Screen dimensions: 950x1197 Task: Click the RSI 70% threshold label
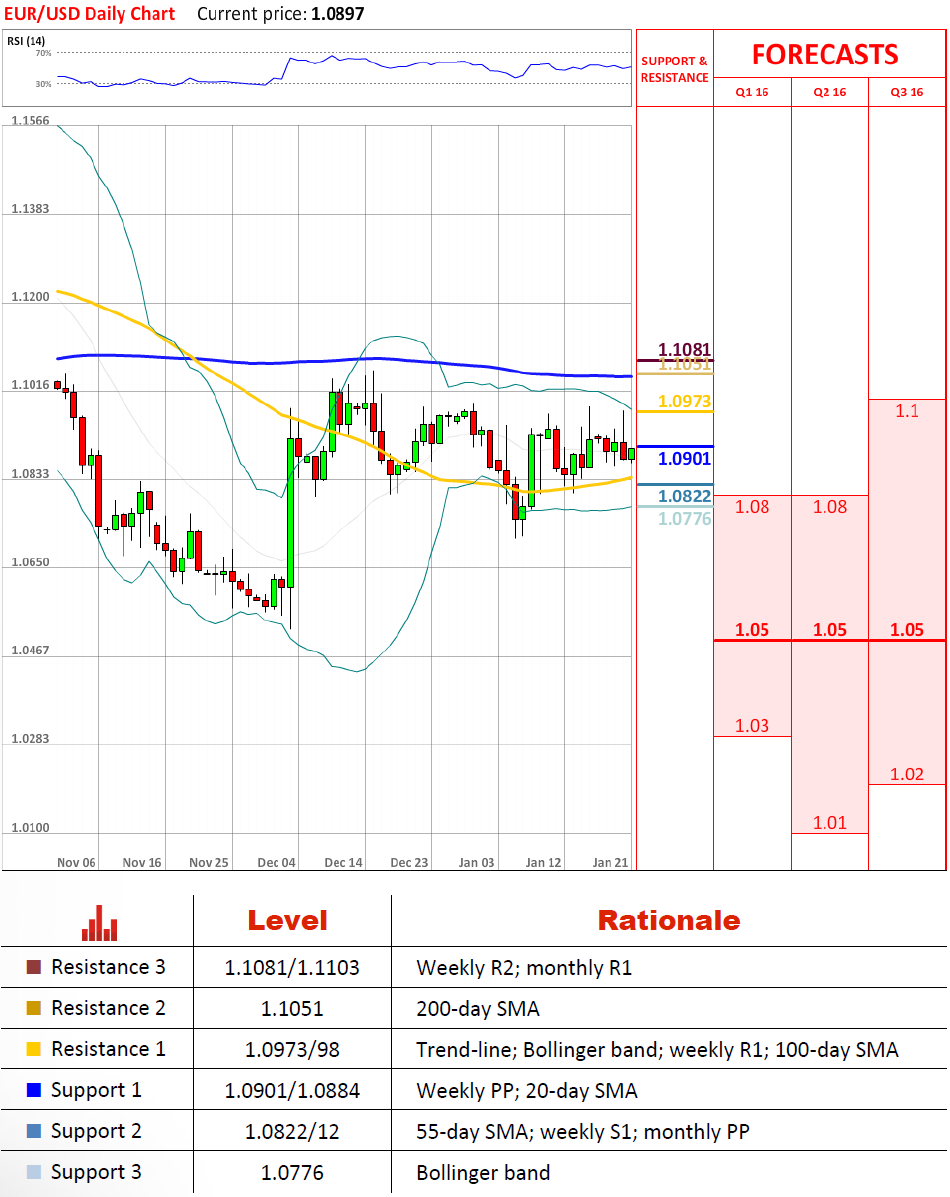point(44,53)
